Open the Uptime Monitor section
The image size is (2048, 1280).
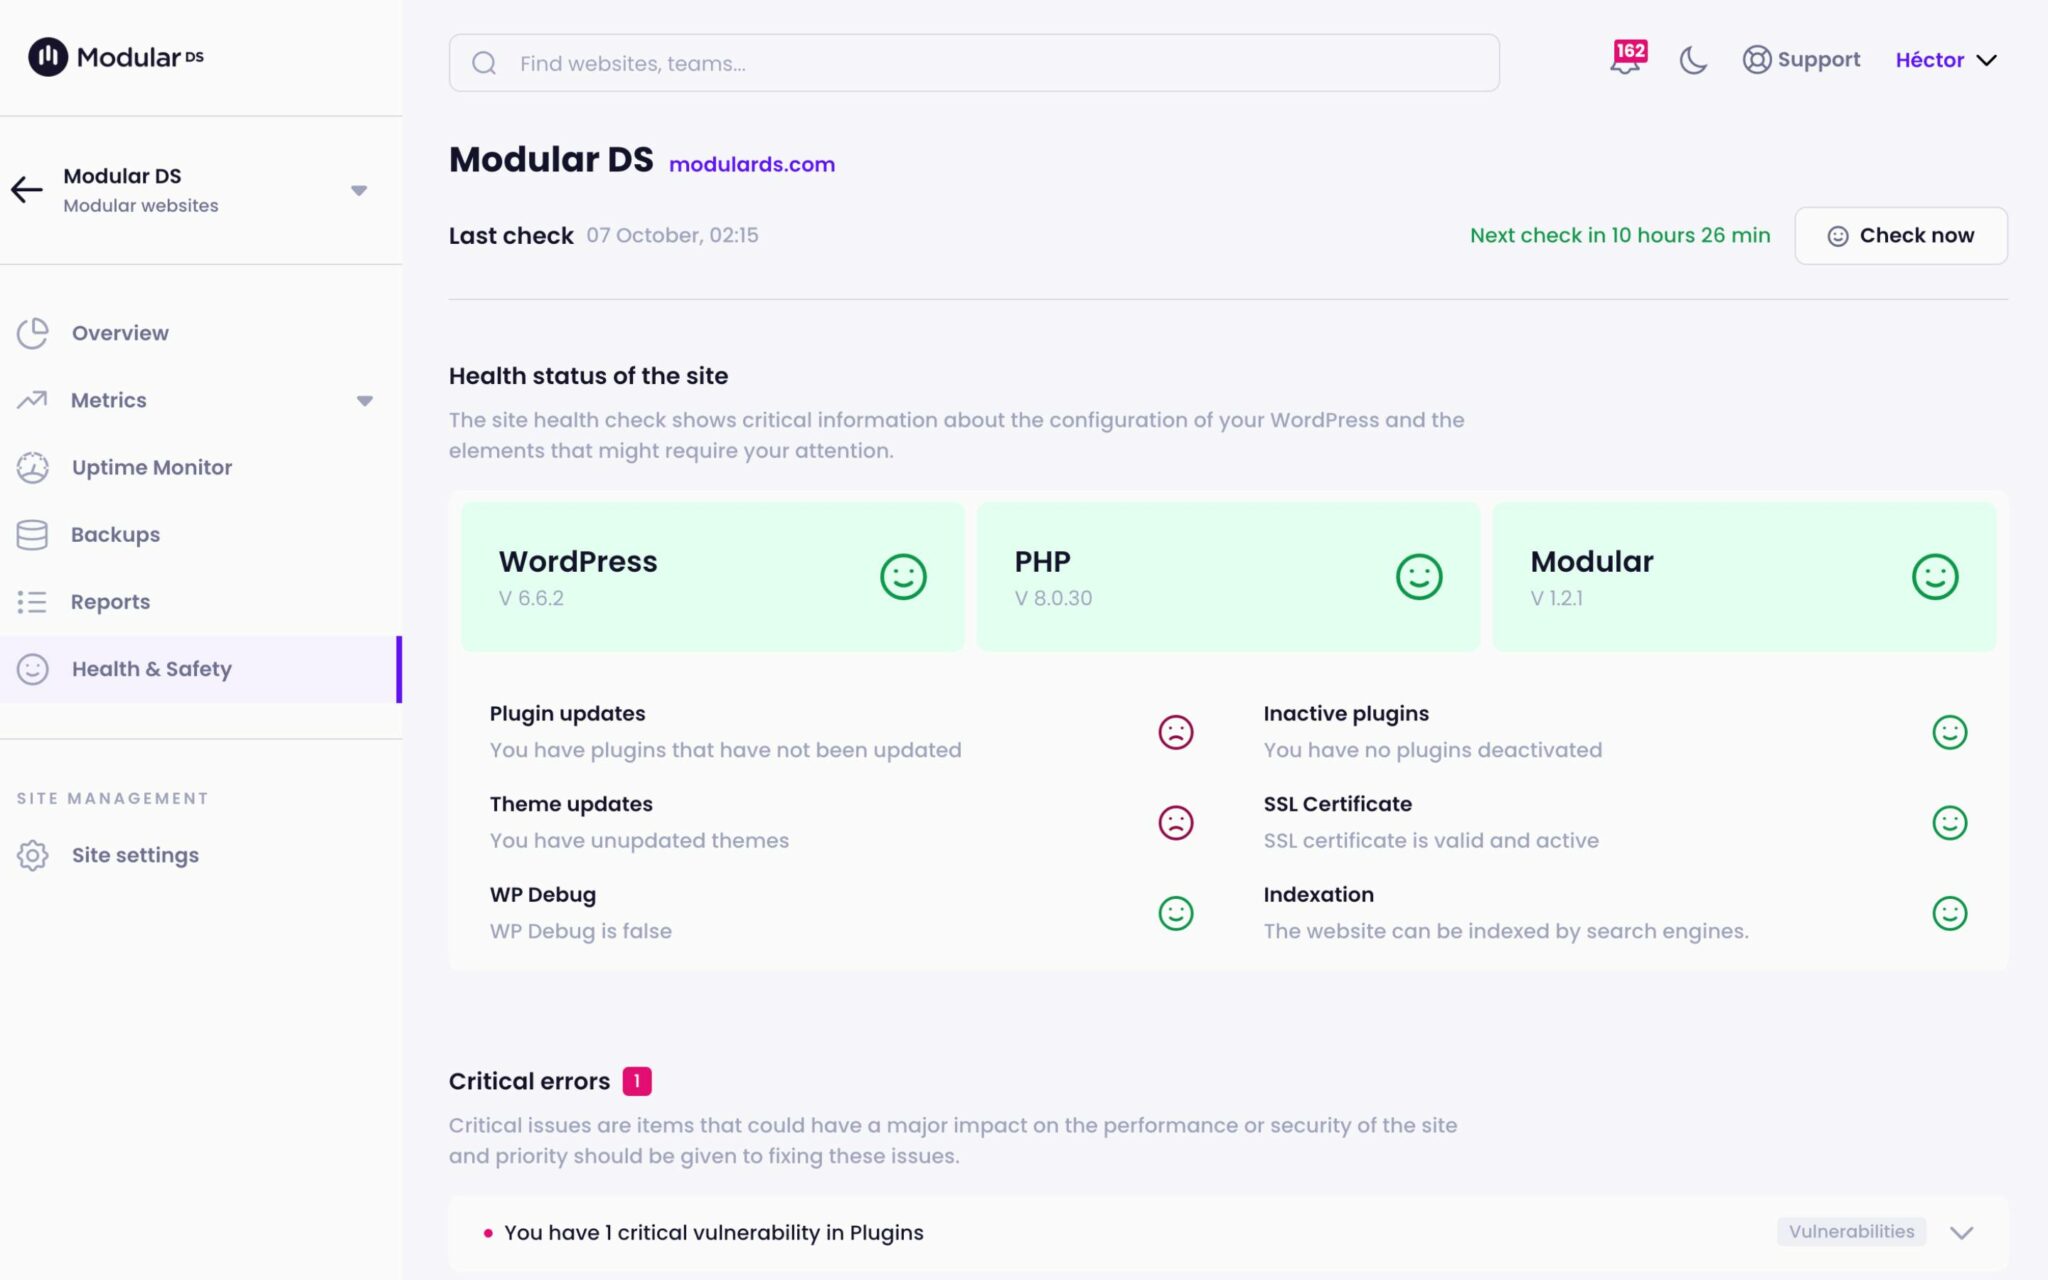point(151,467)
